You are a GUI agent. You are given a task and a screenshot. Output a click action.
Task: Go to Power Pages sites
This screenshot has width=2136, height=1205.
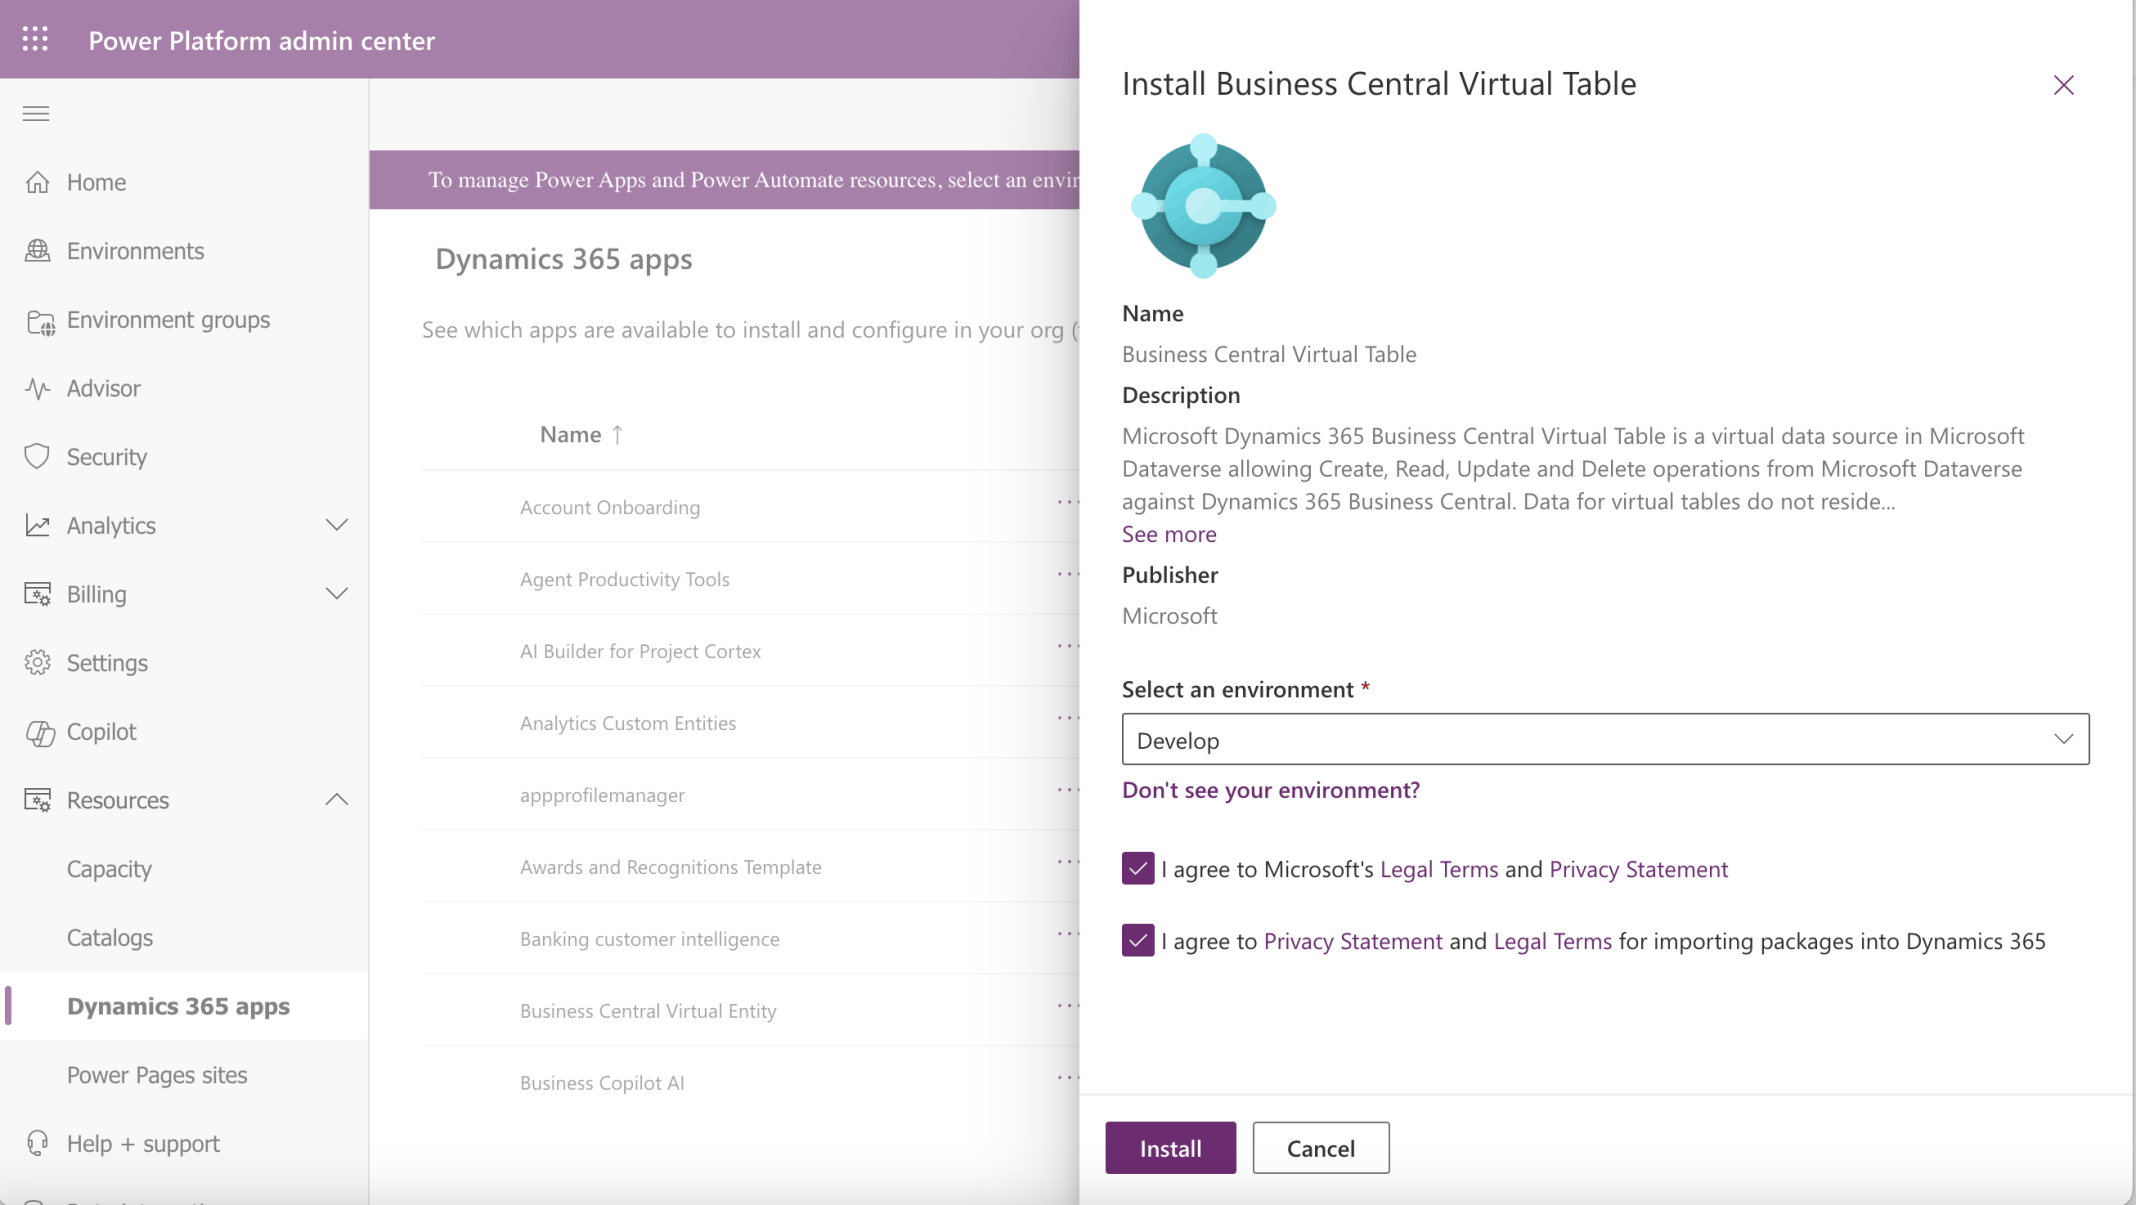[x=157, y=1075]
